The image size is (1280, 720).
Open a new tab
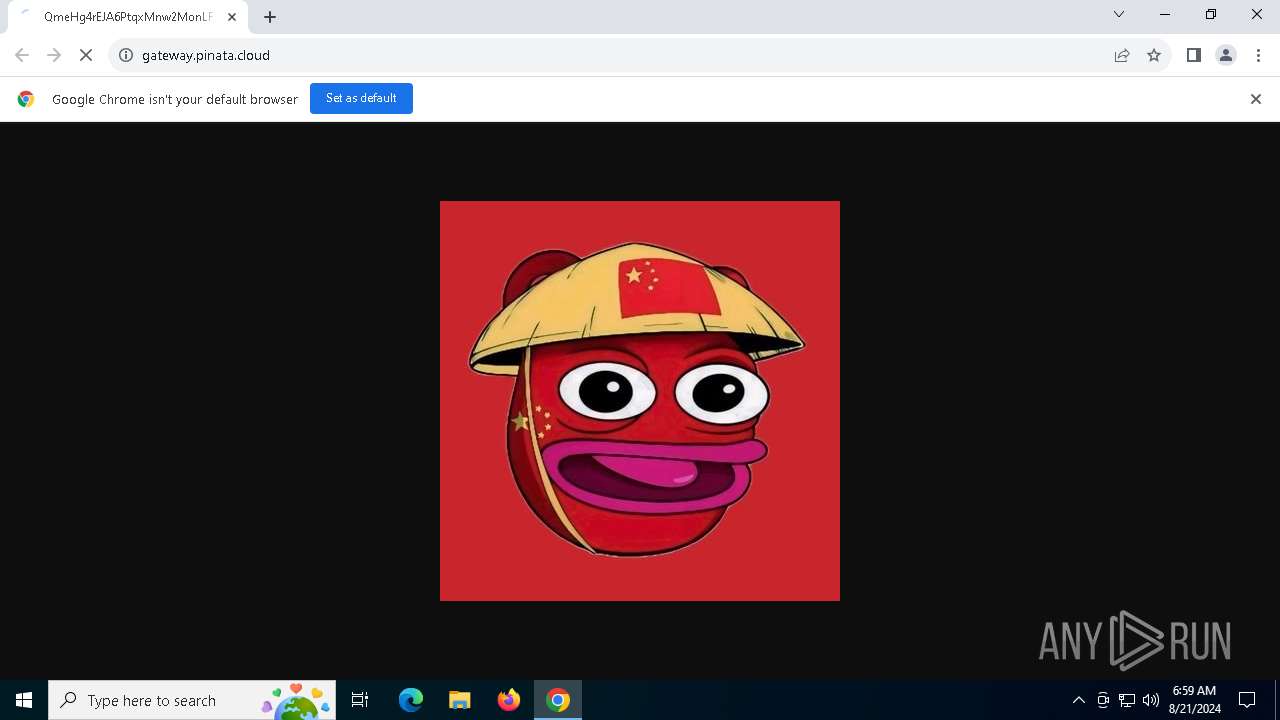(270, 17)
